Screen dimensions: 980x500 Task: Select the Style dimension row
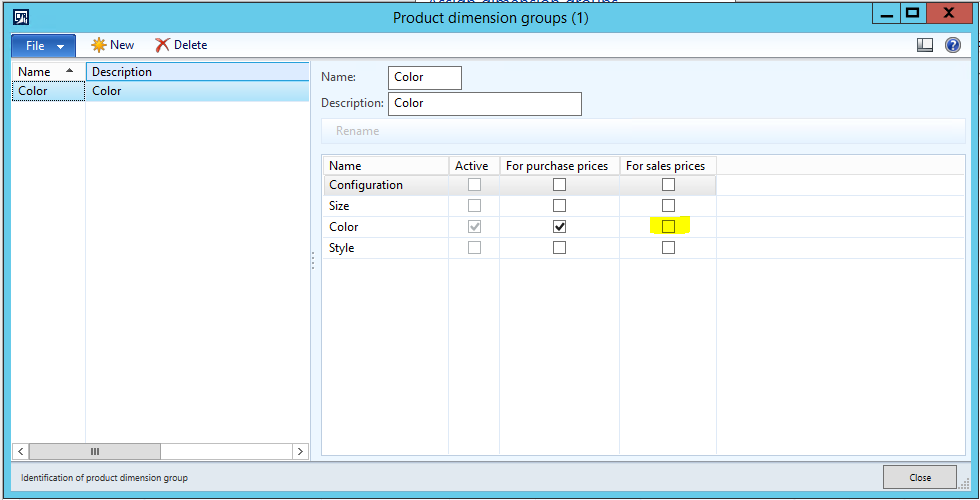tap(519, 248)
